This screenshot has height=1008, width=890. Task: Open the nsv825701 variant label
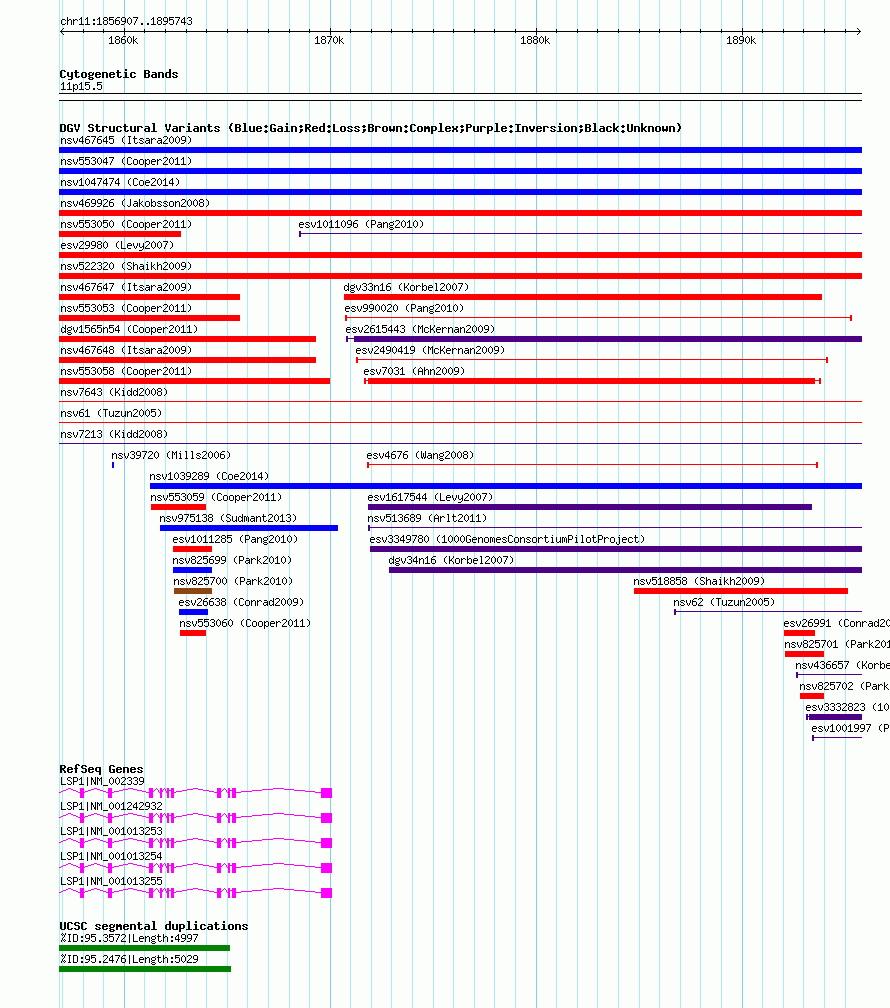[837, 644]
